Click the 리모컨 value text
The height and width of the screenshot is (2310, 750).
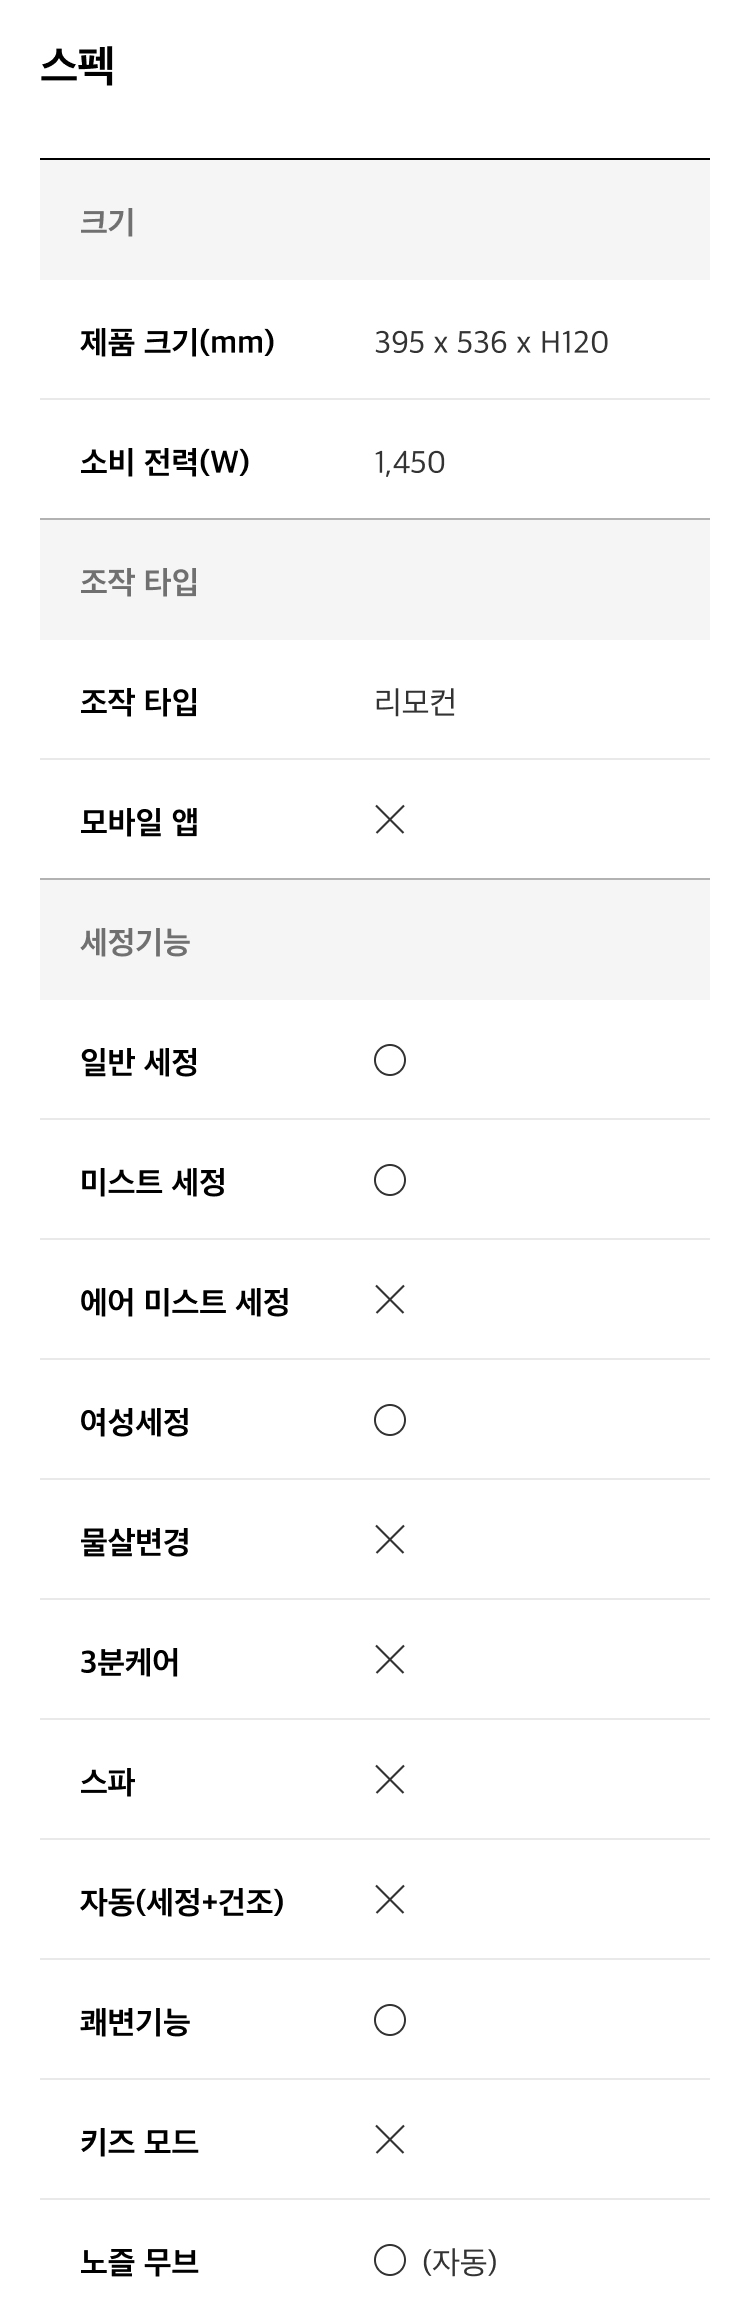point(415,701)
